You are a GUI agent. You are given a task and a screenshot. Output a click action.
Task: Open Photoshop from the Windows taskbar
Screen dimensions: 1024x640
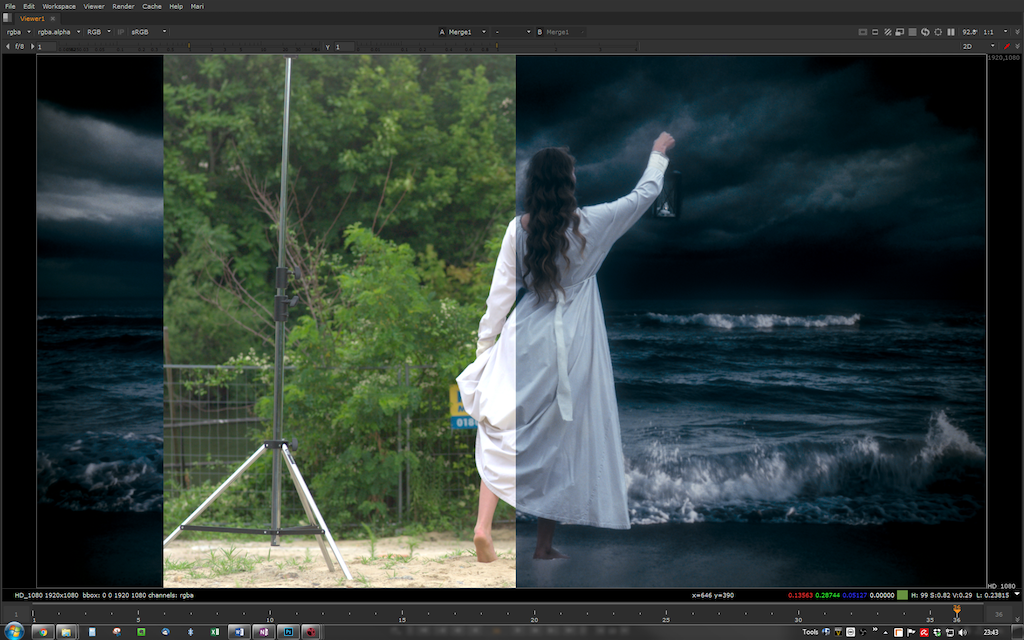click(288, 632)
